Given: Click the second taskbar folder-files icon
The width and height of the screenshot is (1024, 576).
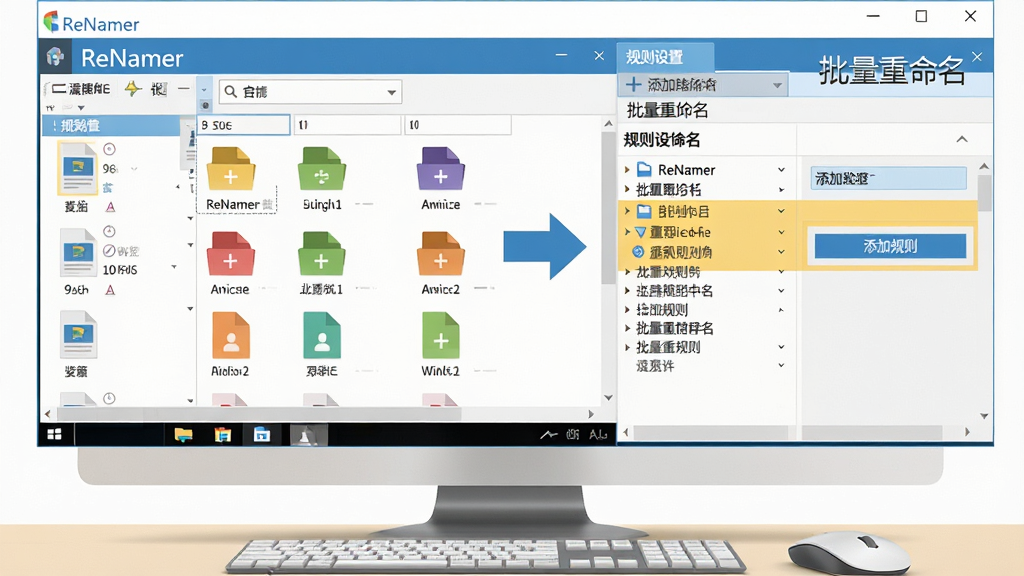Looking at the screenshot, I should coord(223,434).
